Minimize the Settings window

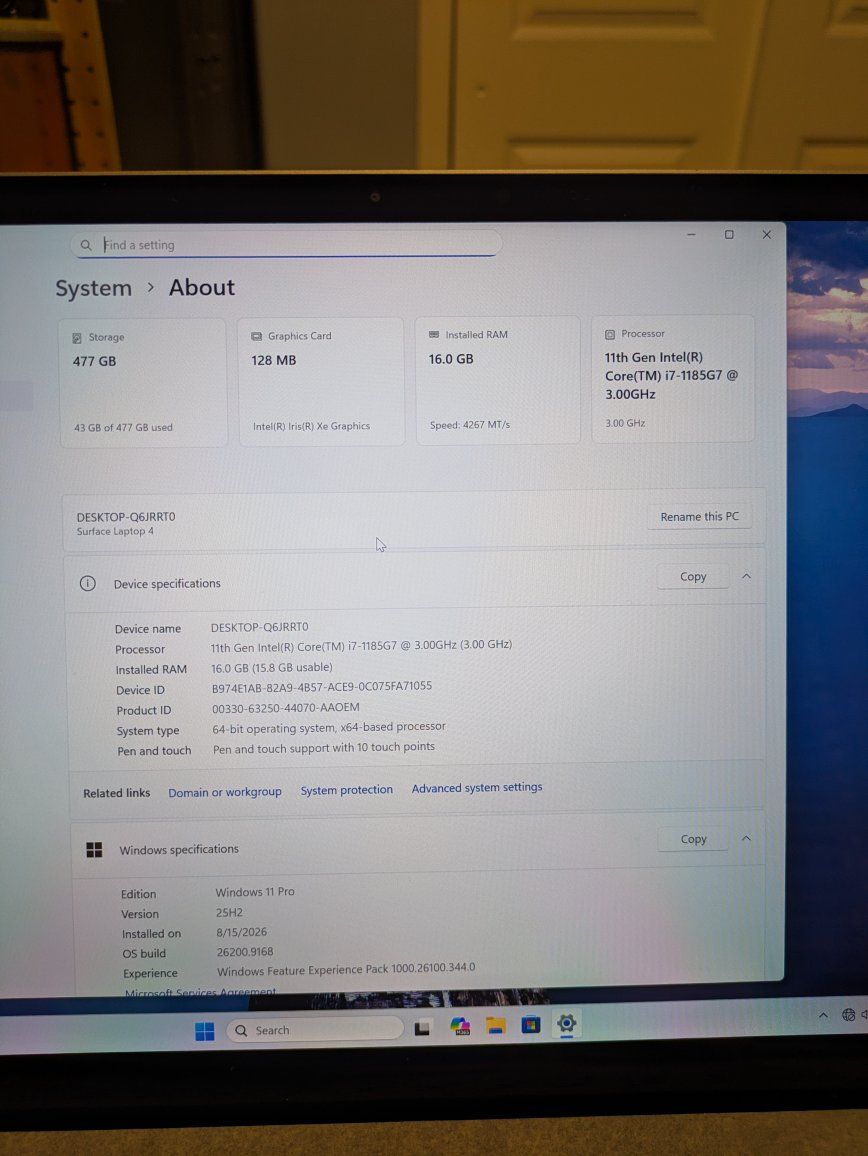[x=691, y=234]
